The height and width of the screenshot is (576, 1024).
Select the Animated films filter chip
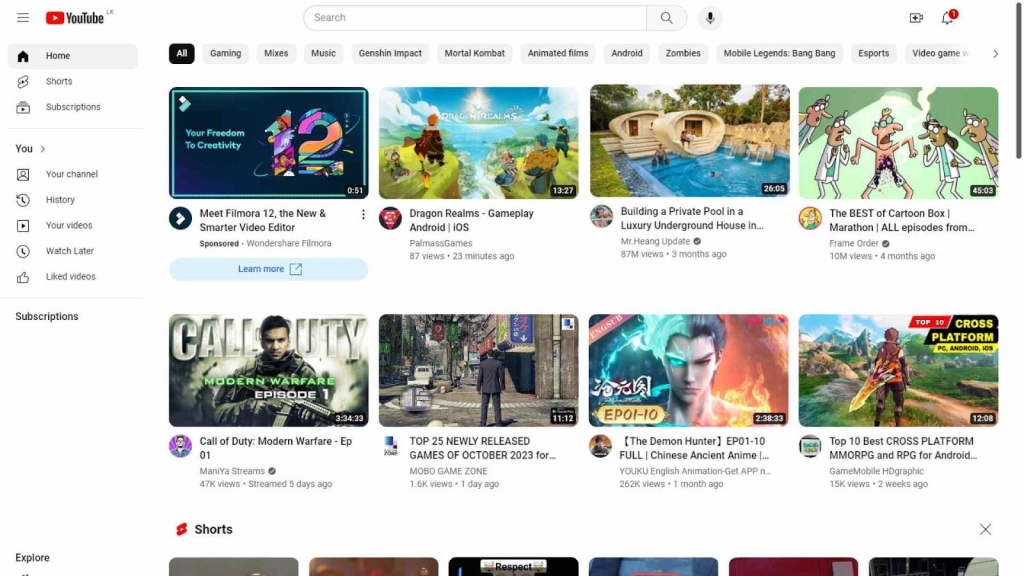(x=558, y=54)
